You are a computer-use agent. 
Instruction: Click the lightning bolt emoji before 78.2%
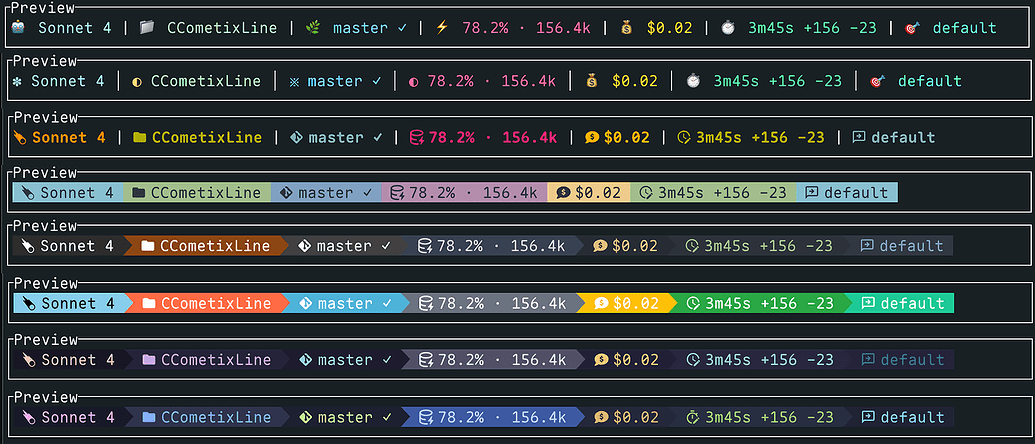tap(442, 28)
